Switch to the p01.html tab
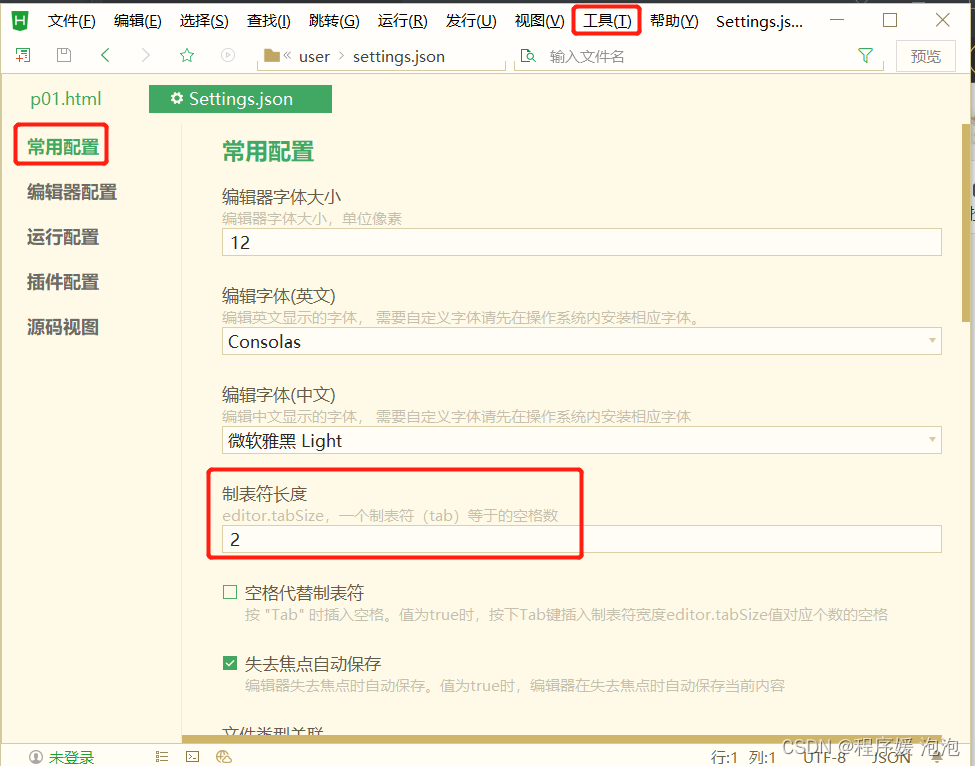This screenshot has width=975, height=766. point(66,99)
